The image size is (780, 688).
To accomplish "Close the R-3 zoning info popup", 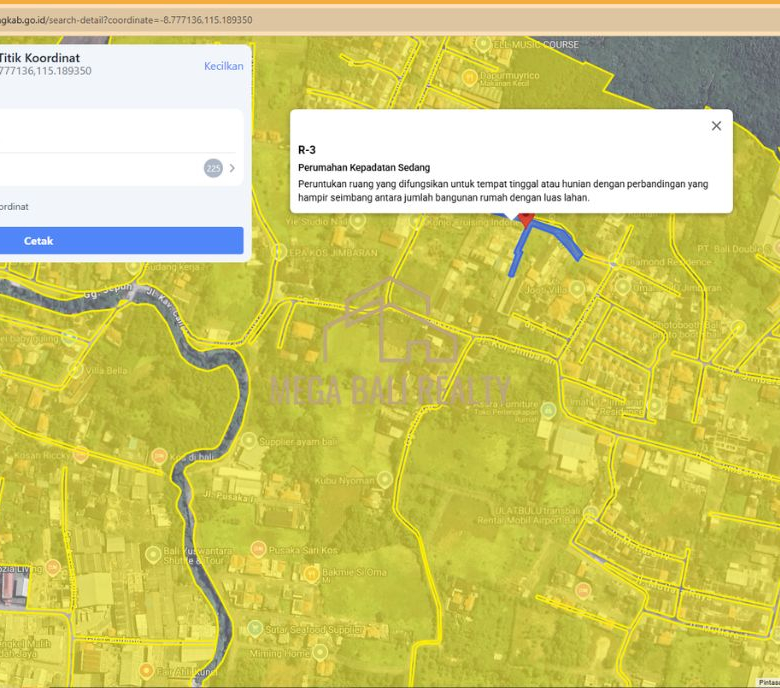I will [x=716, y=126].
